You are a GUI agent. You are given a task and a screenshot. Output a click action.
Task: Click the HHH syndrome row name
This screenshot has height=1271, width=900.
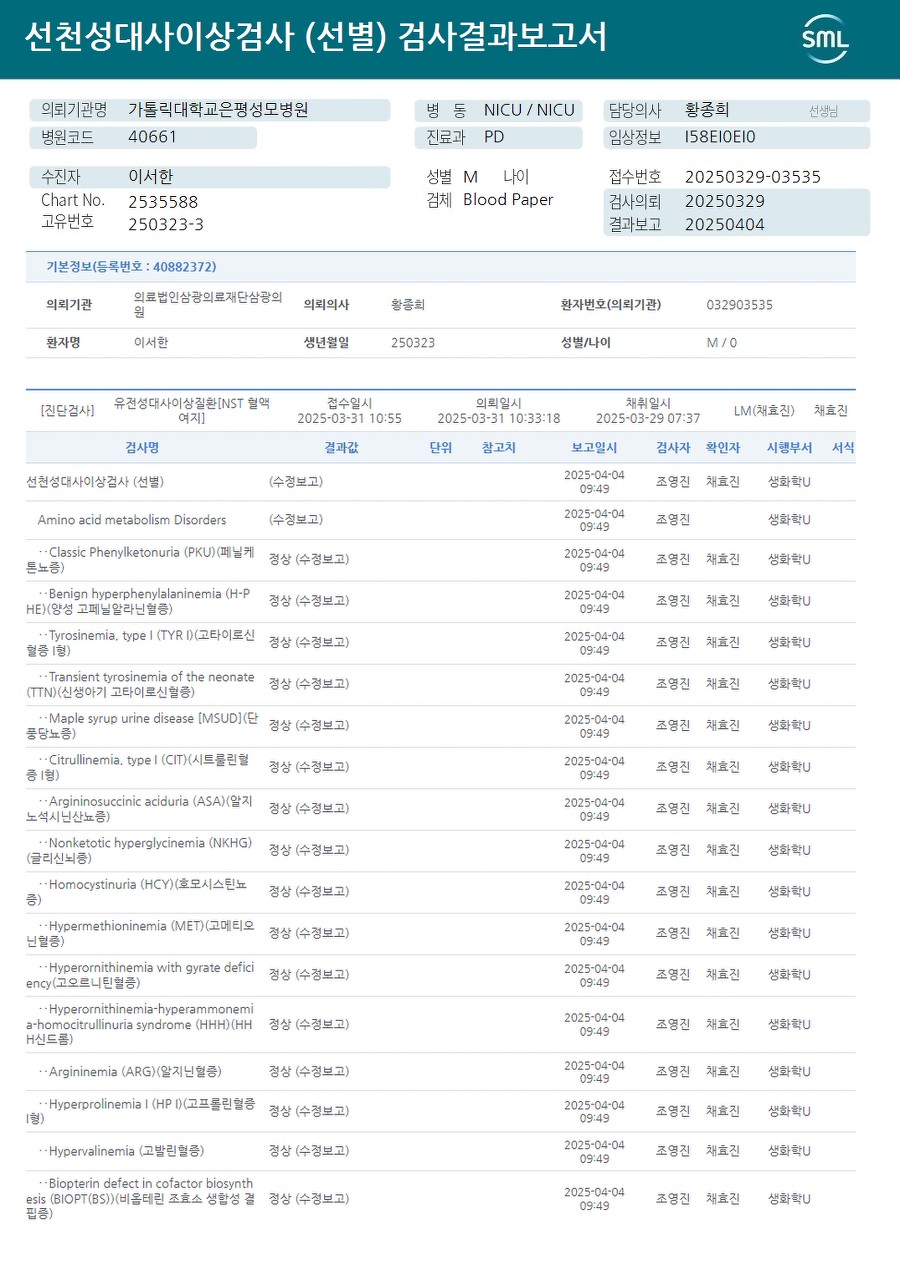point(140,1025)
